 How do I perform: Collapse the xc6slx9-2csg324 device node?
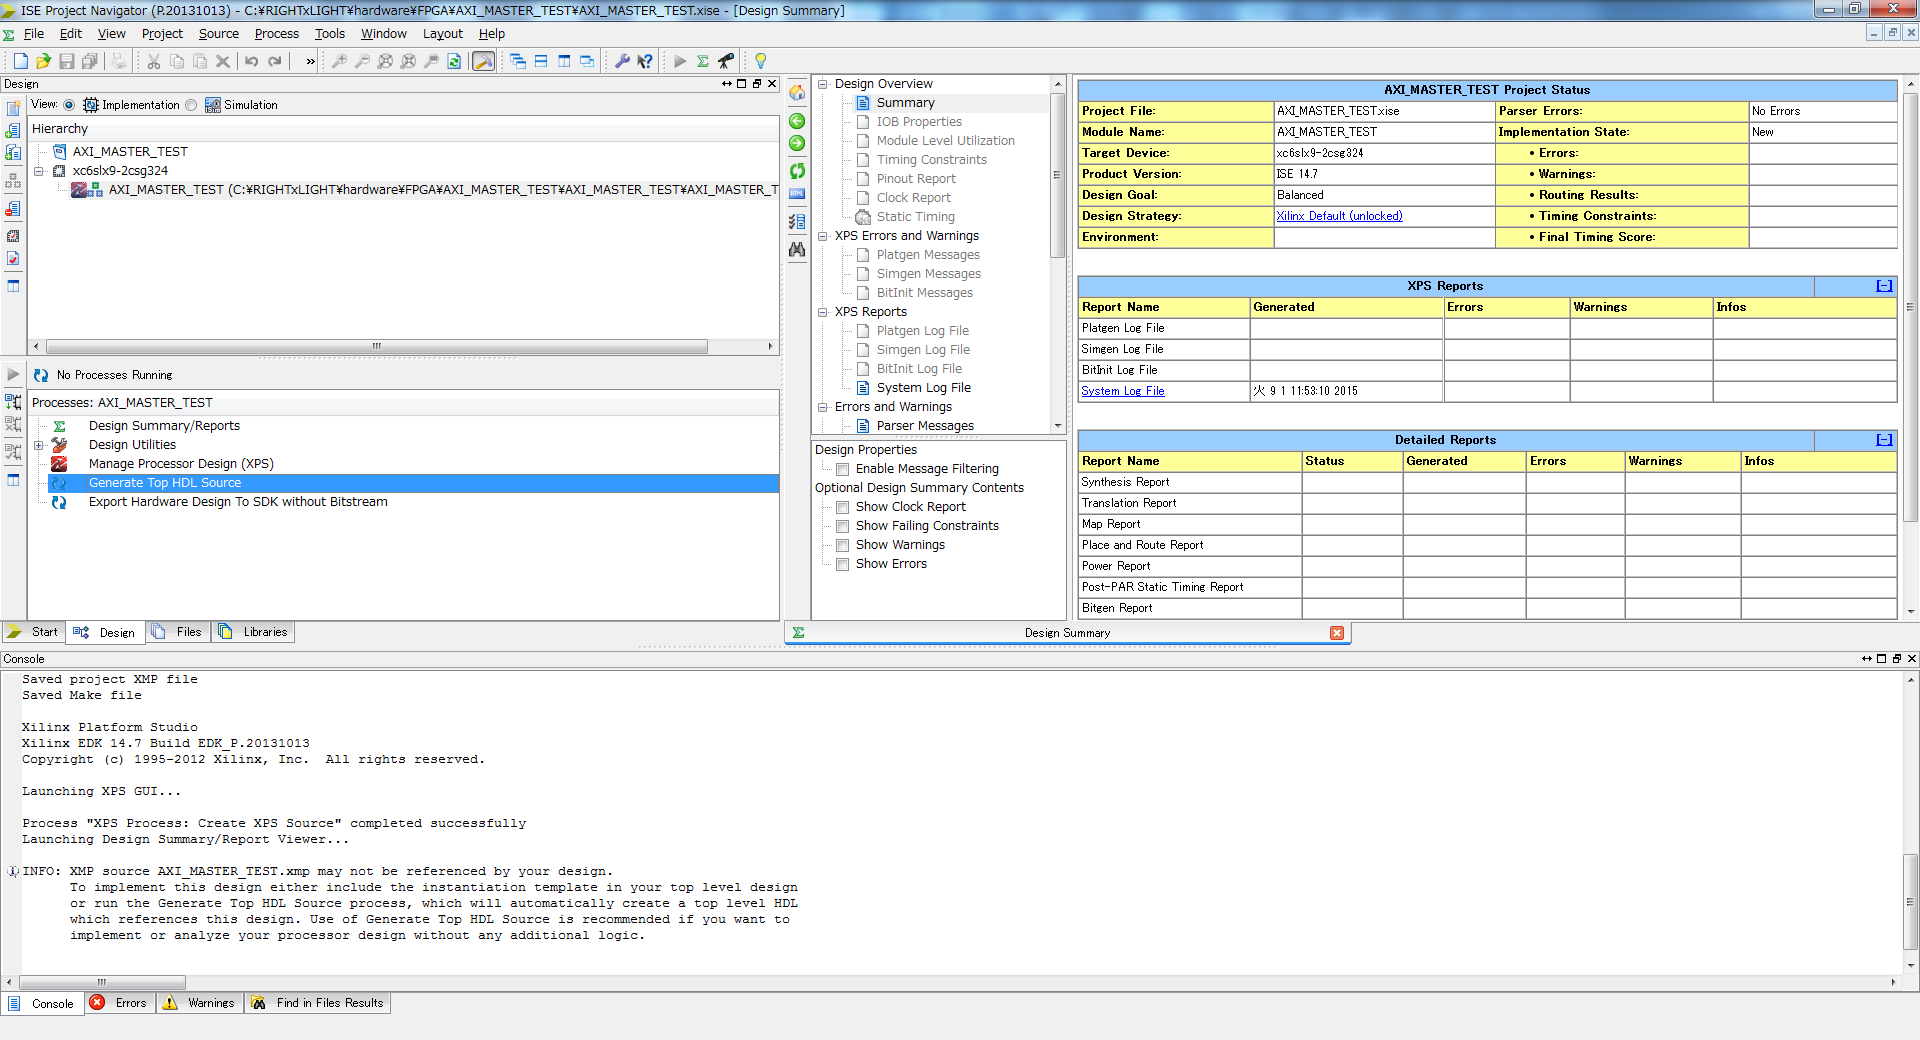(x=39, y=171)
